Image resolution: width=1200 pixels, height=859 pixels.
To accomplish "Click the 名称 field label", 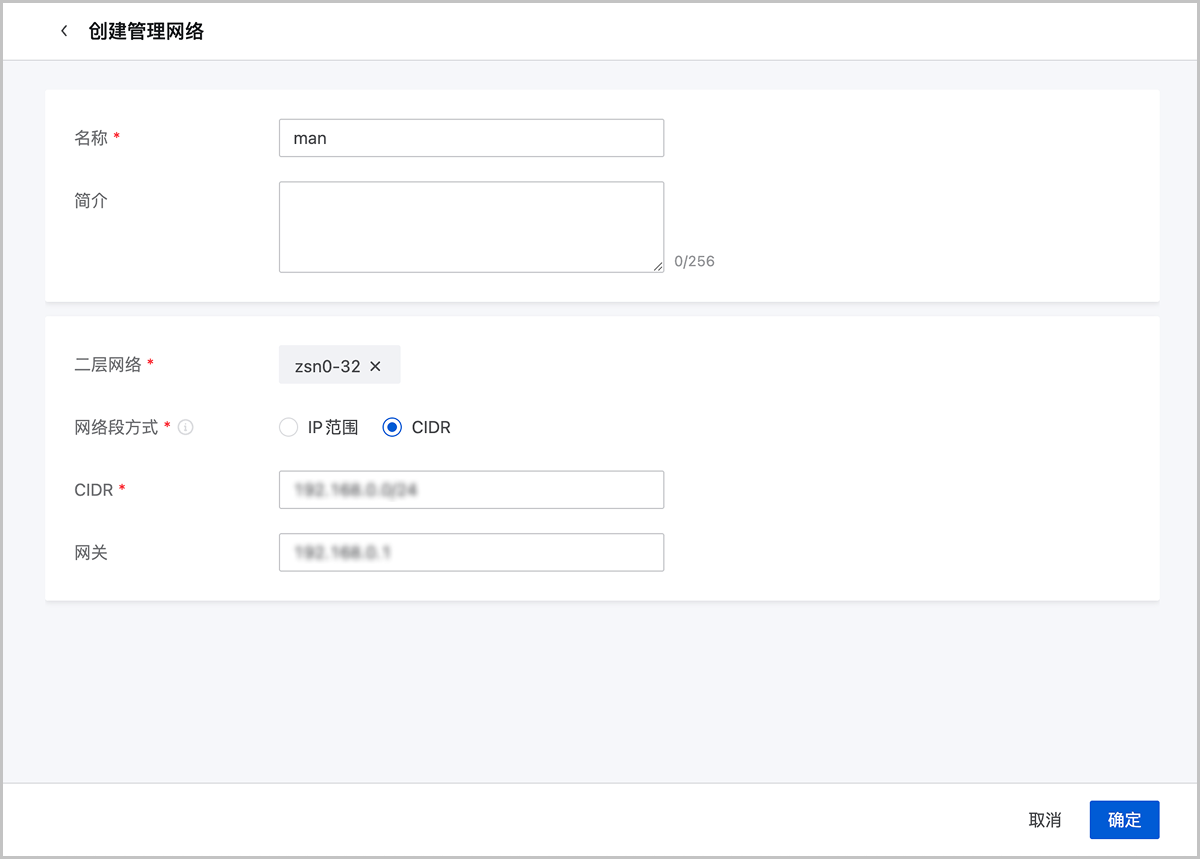I will [x=91, y=138].
